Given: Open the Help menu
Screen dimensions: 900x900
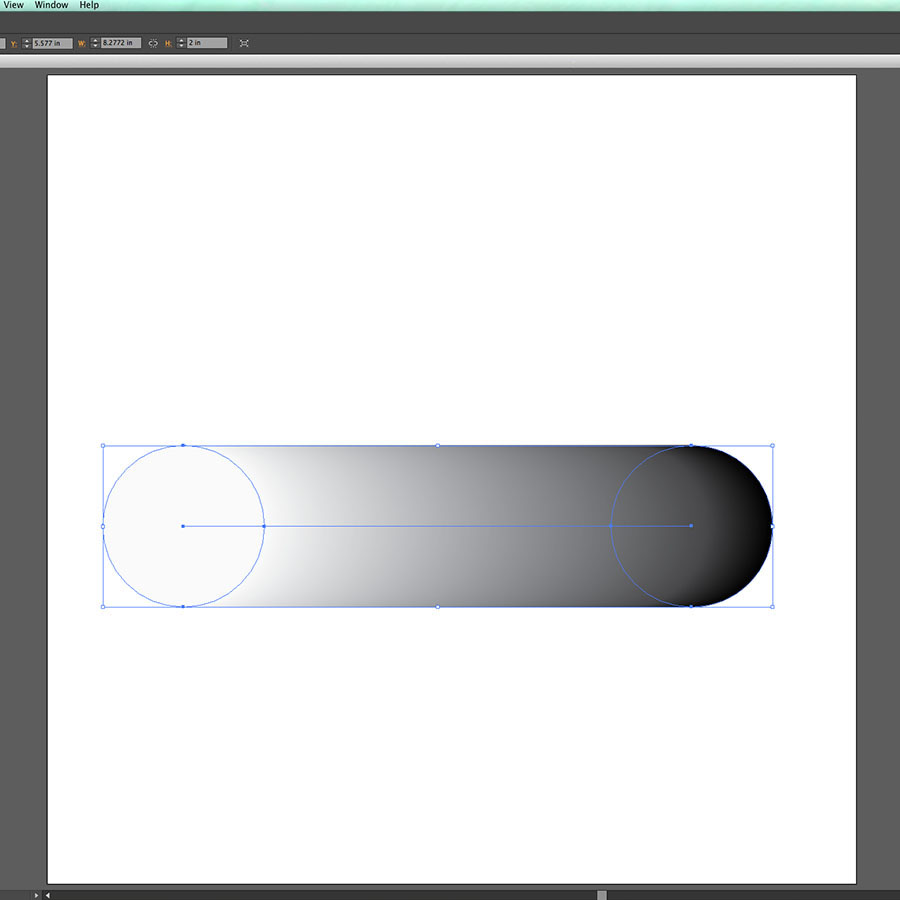Looking at the screenshot, I should [x=89, y=5].
